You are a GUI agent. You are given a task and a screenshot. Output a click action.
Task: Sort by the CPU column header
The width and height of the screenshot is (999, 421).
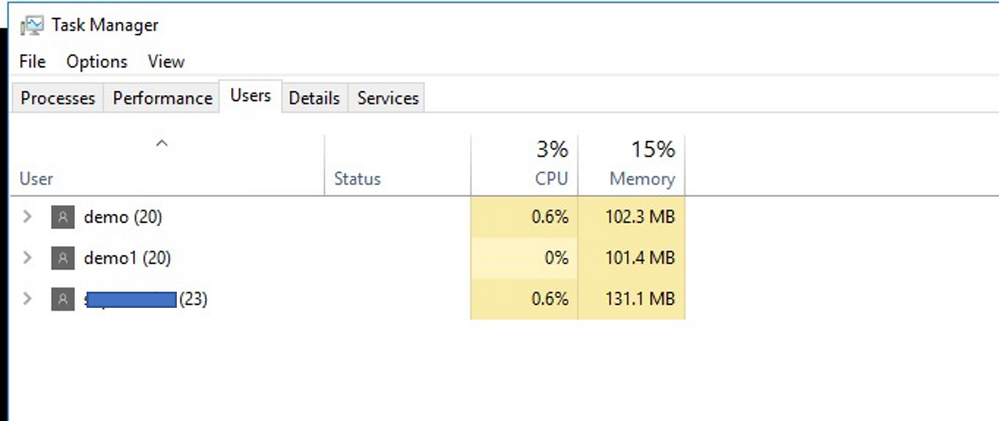[x=524, y=164]
